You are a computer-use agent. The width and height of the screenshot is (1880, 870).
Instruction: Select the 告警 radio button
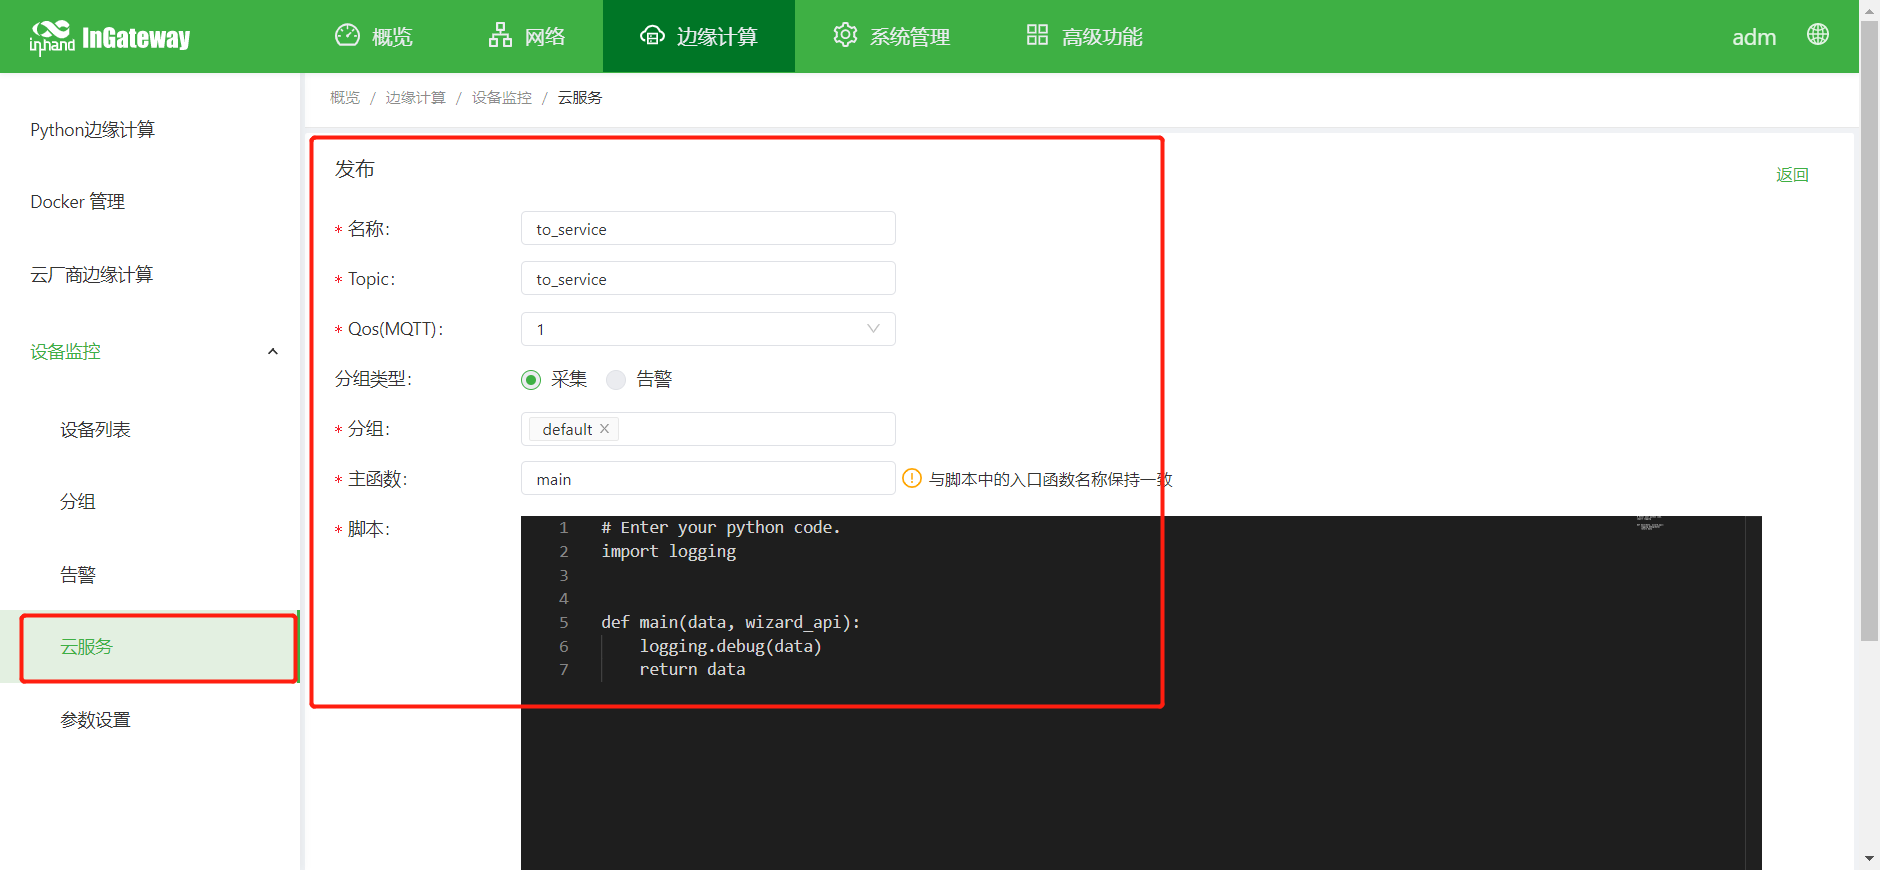point(616,380)
